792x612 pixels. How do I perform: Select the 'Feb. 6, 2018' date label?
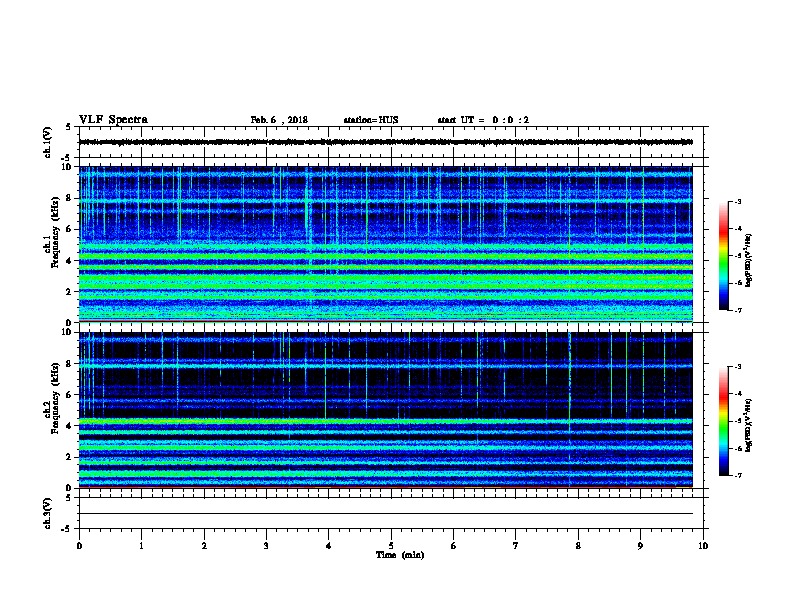click(x=279, y=120)
